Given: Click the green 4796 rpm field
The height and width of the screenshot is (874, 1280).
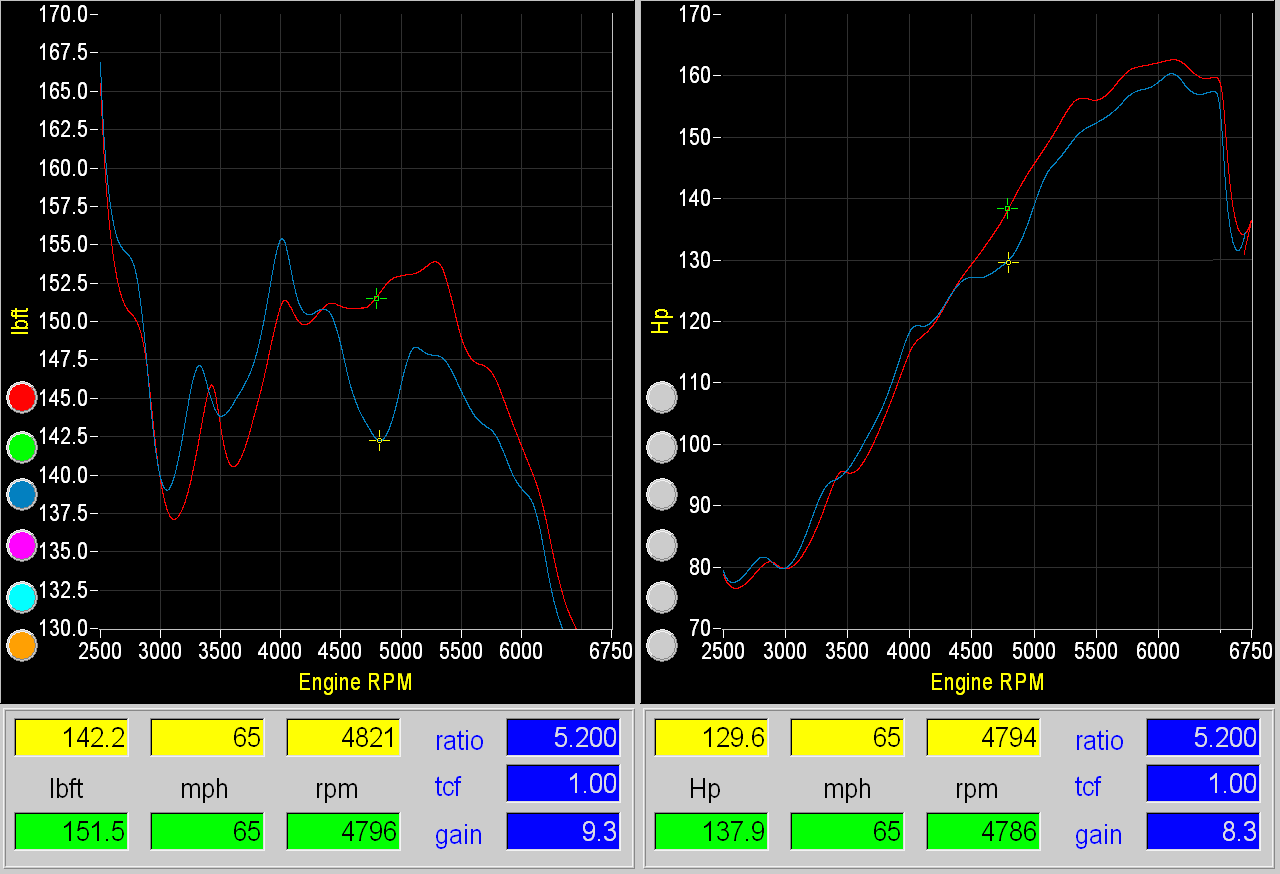Looking at the screenshot, I should pos(343,831).
